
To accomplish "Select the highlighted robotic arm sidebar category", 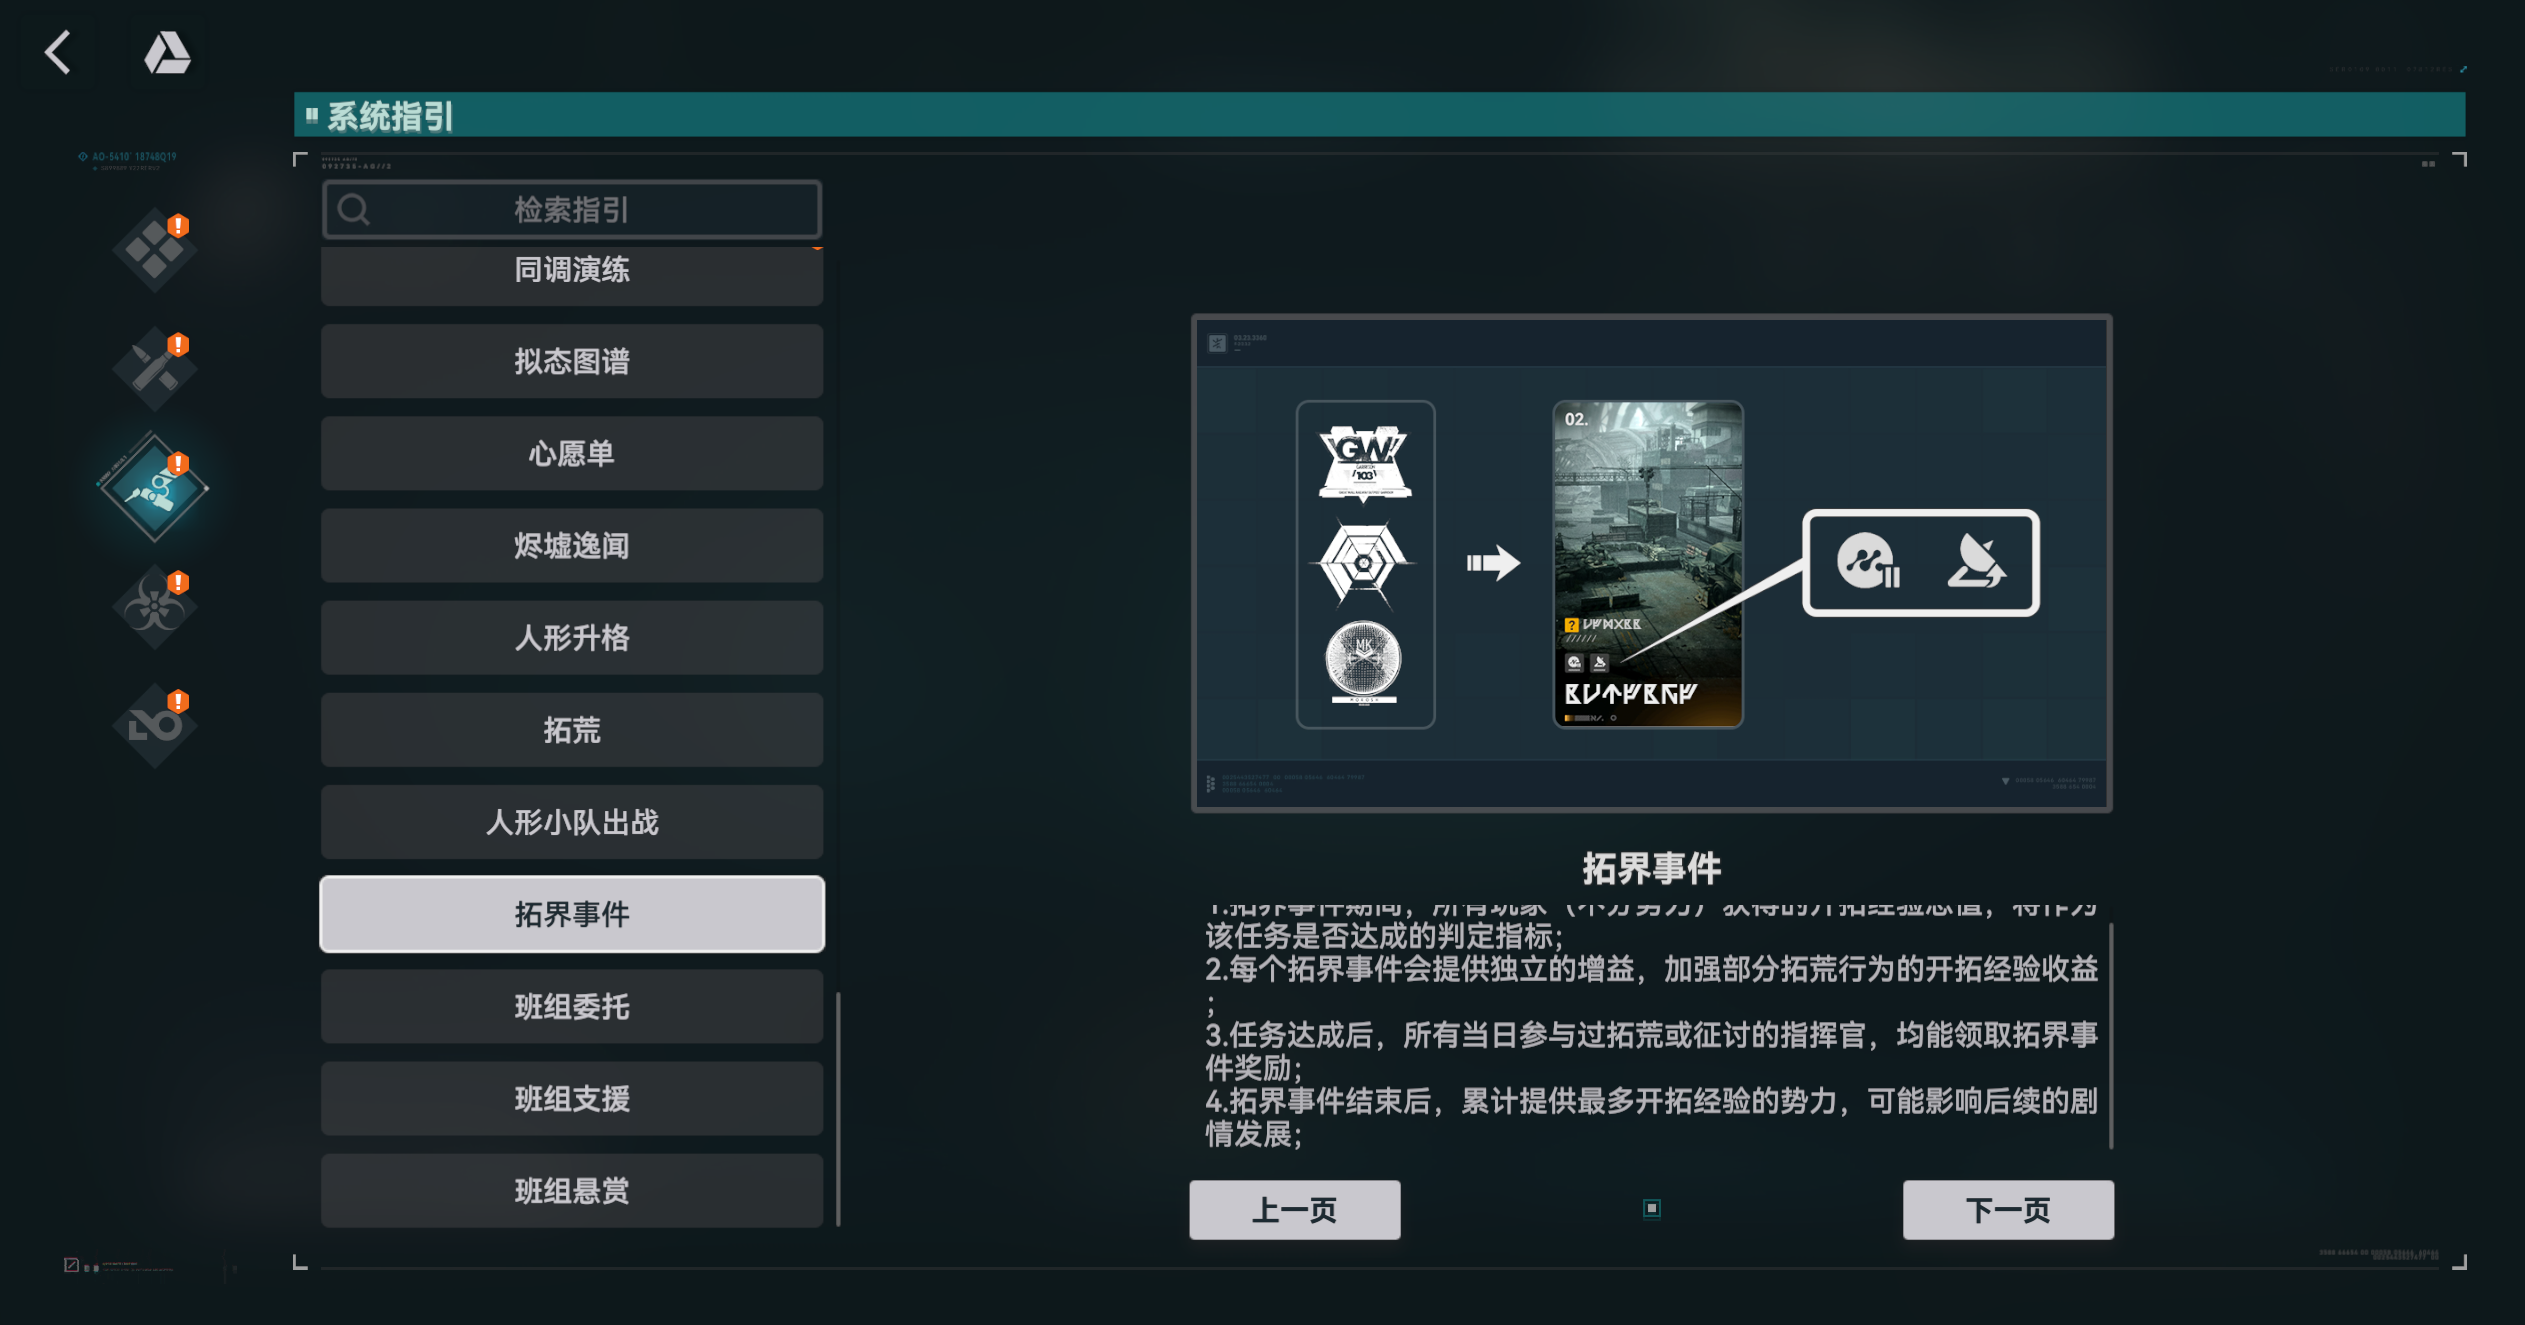I will point(154,488).
